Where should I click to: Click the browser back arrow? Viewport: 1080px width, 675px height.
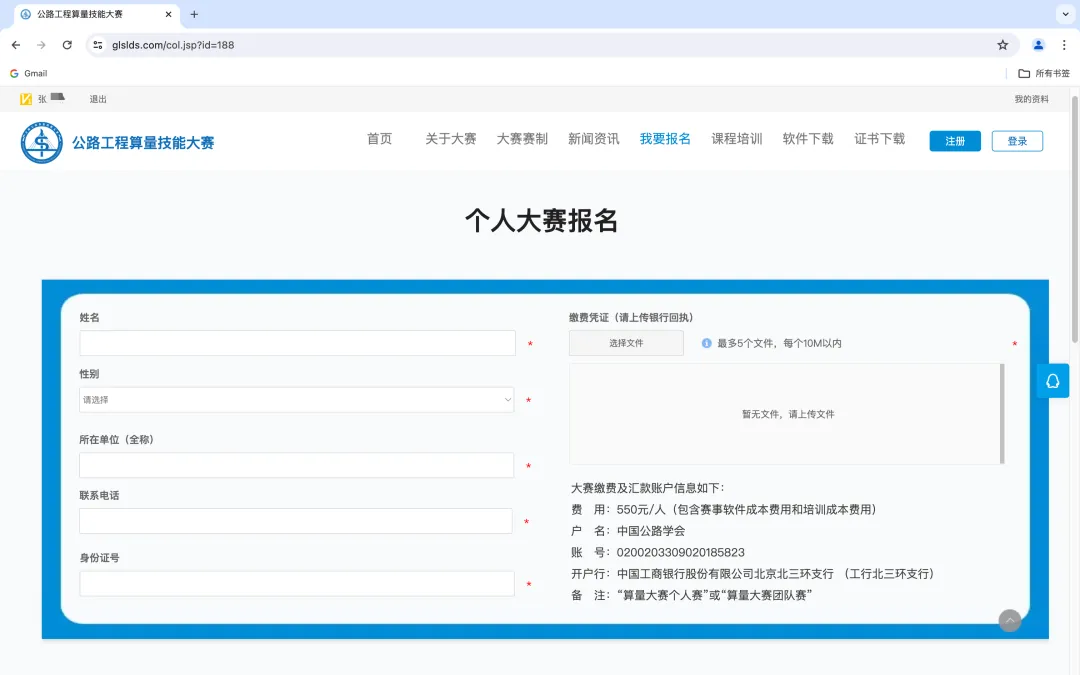[15, 44]
